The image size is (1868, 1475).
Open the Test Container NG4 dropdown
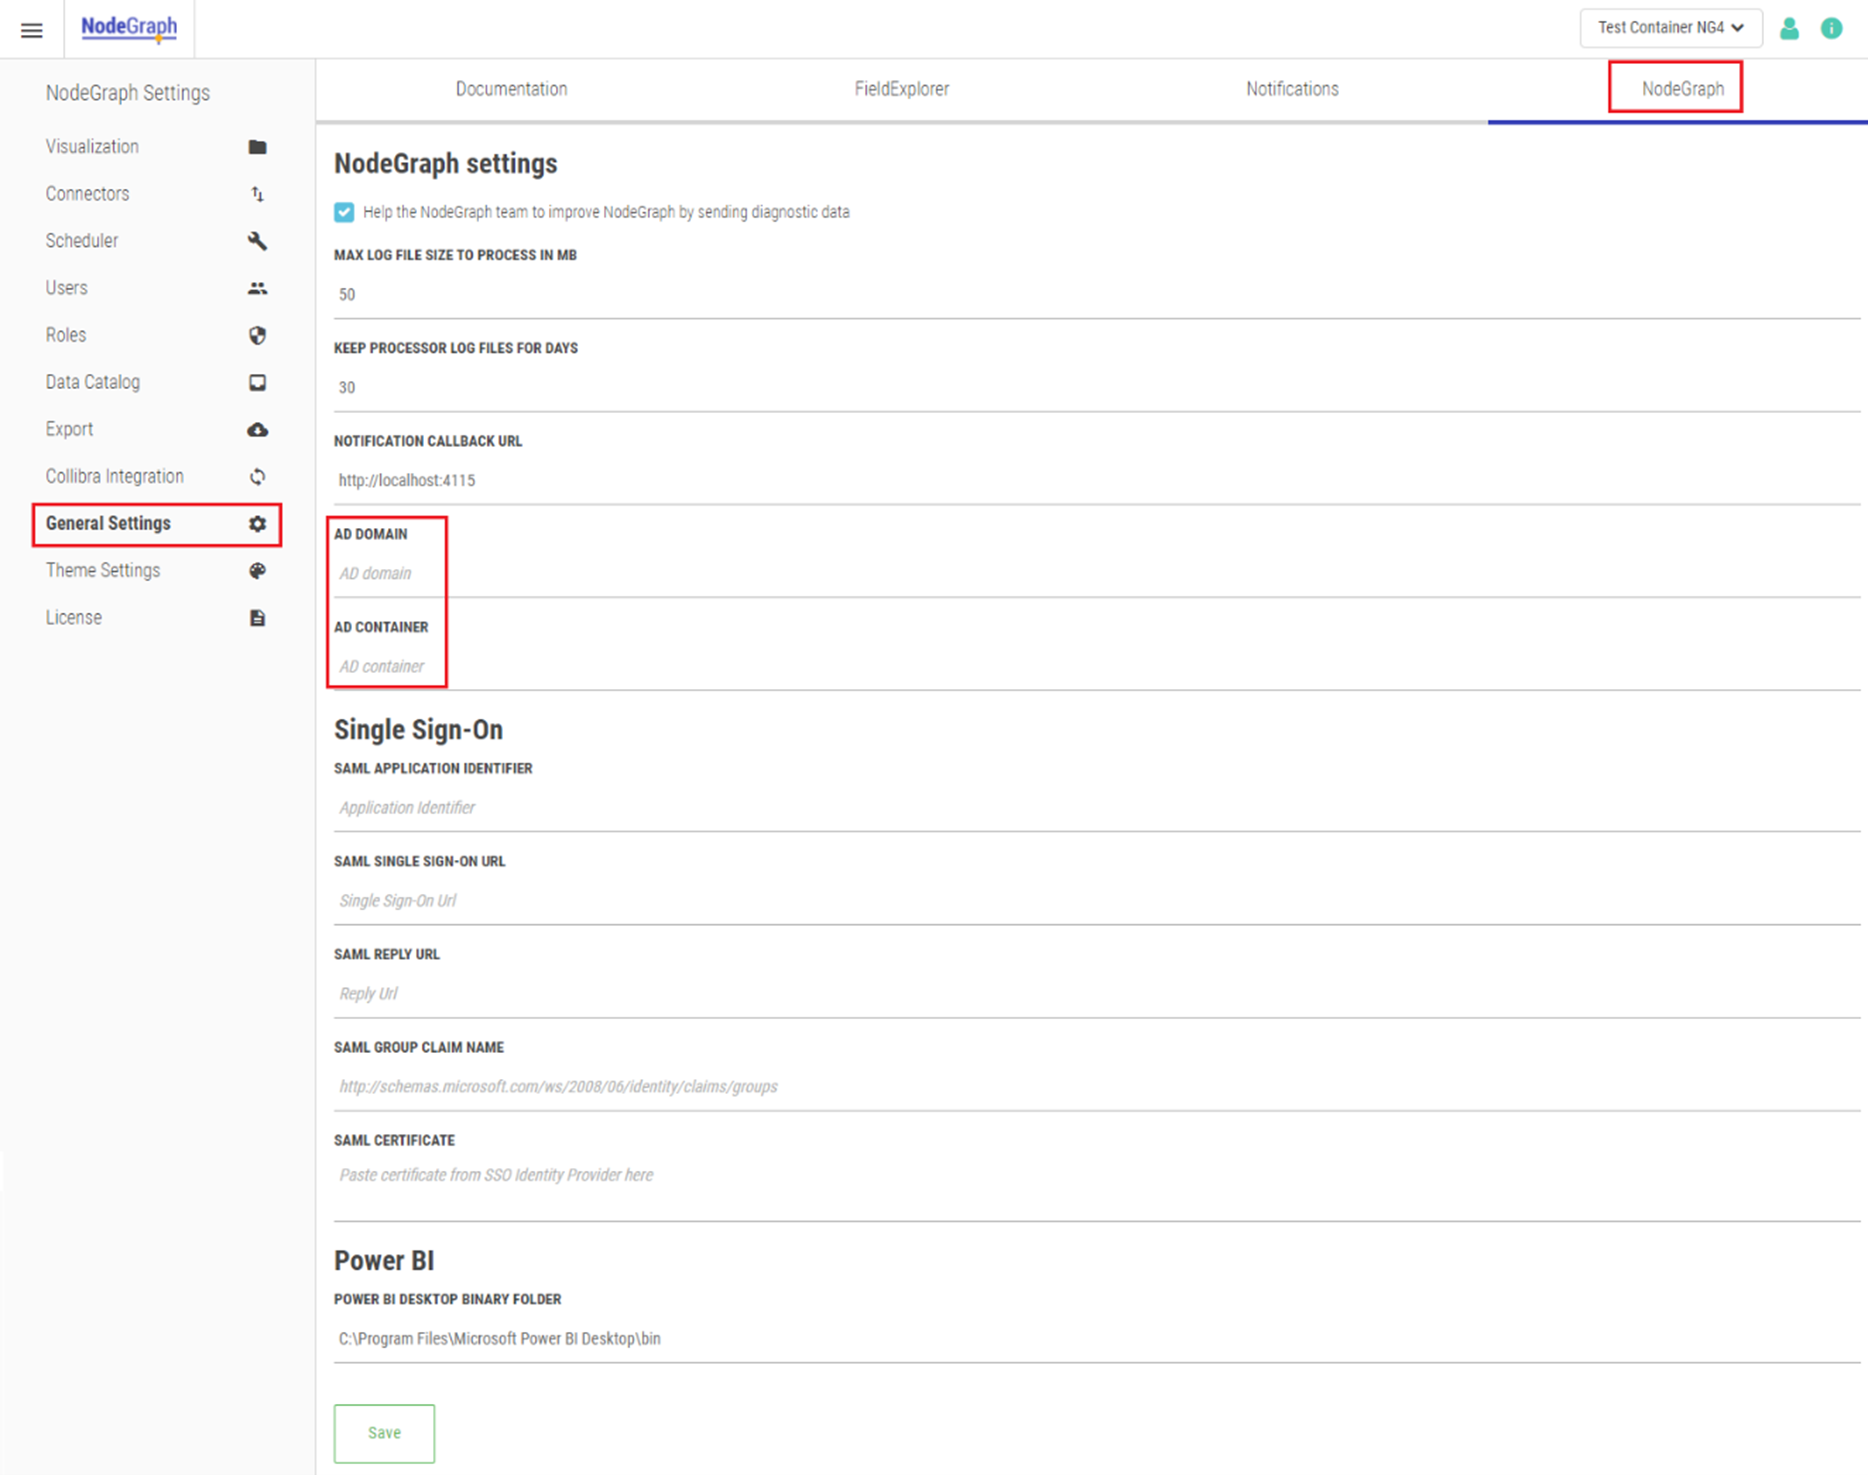(1671, 28)
